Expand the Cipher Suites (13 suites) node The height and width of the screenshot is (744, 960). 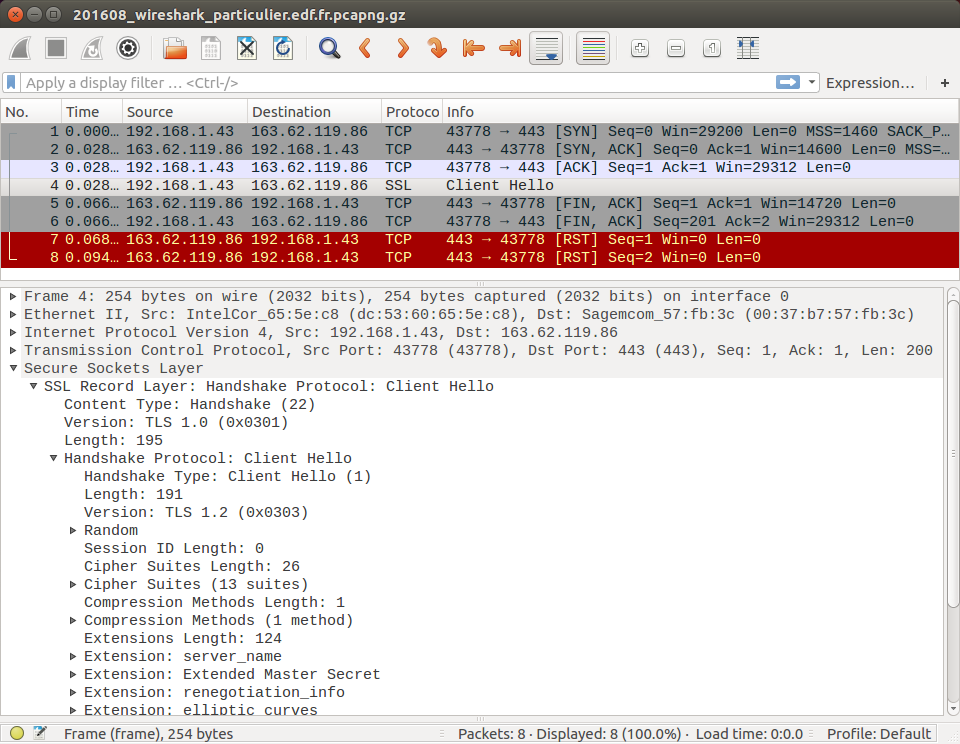tap(73, 584)
